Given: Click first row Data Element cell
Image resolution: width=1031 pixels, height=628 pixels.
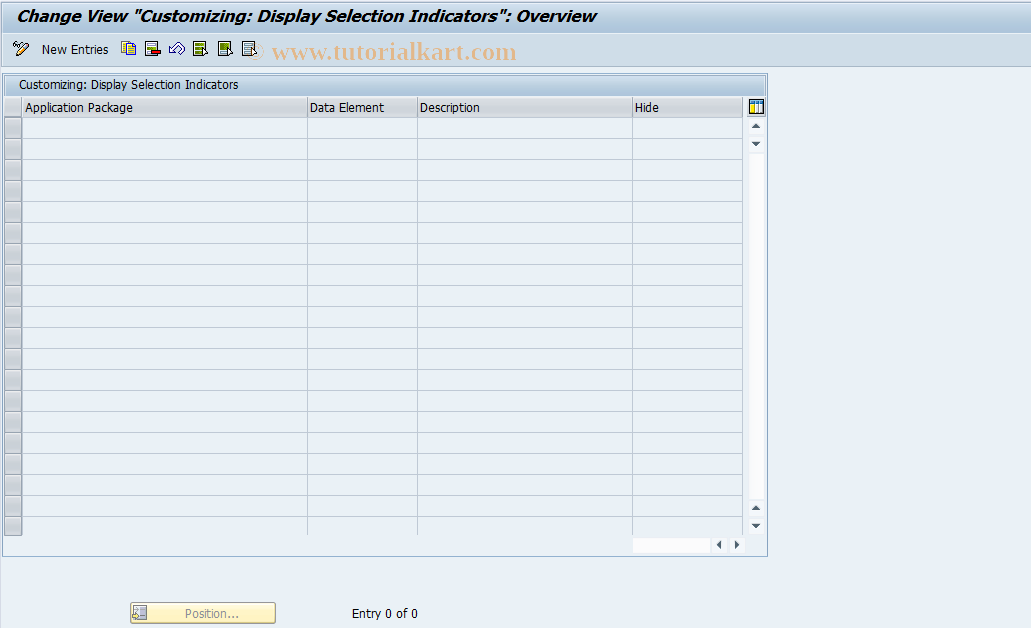Looking at the screenshot, I should pyautogui.click(x=362, y=128).
